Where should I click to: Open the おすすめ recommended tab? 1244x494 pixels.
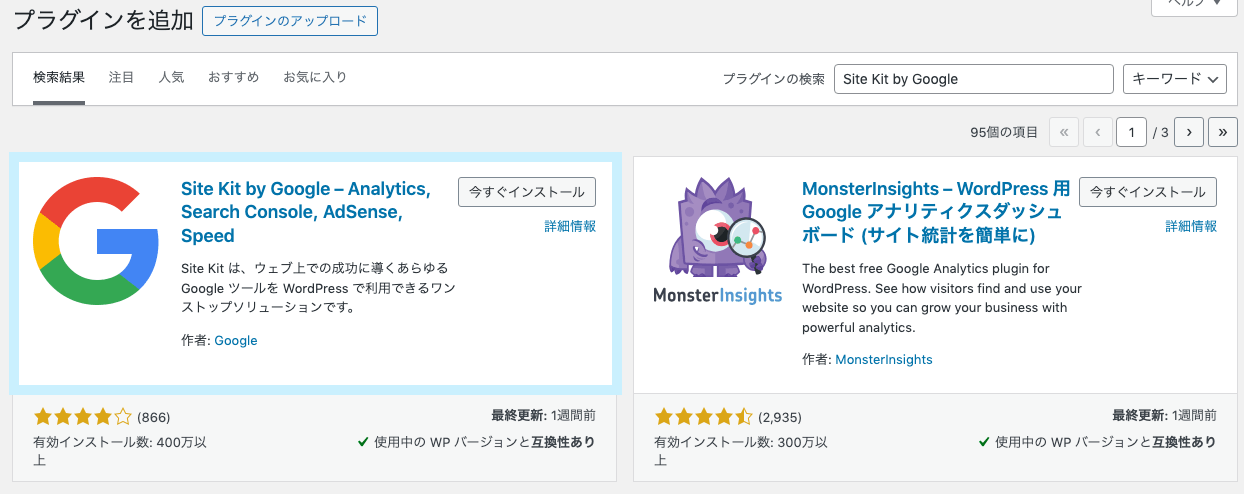click(234, 77)
